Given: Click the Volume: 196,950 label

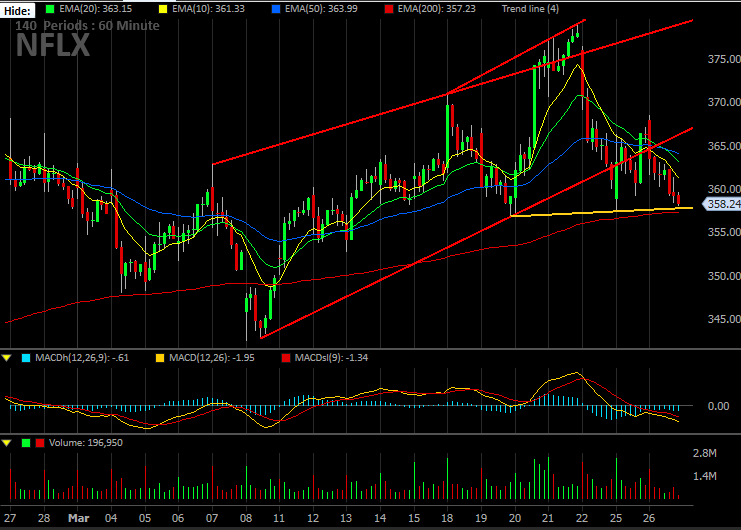Looking at the screenshot, I should pos(86,443).
